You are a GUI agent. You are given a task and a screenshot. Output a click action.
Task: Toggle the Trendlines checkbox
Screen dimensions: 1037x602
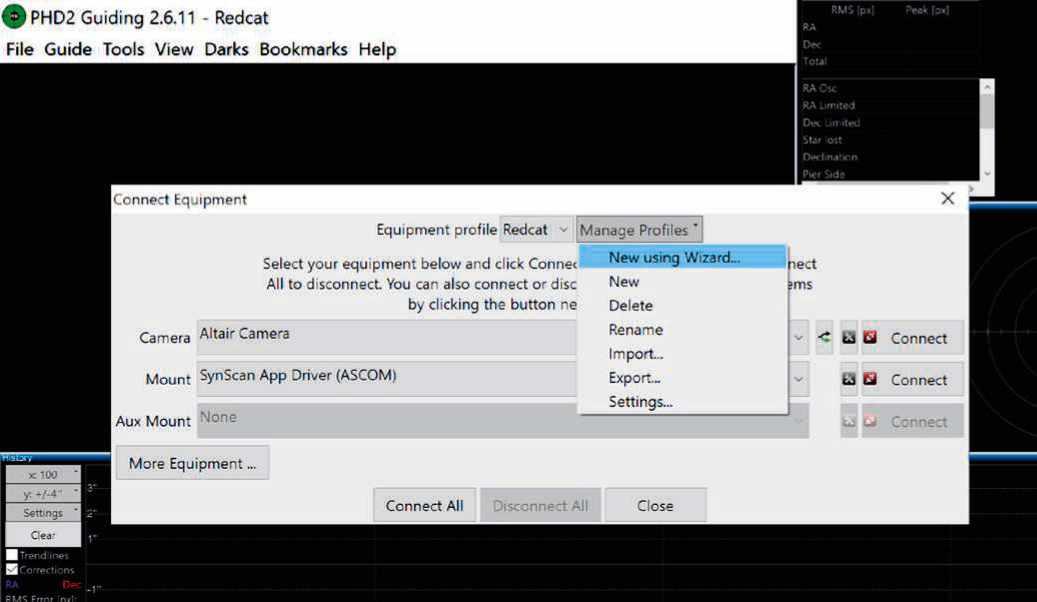[12, 555]
